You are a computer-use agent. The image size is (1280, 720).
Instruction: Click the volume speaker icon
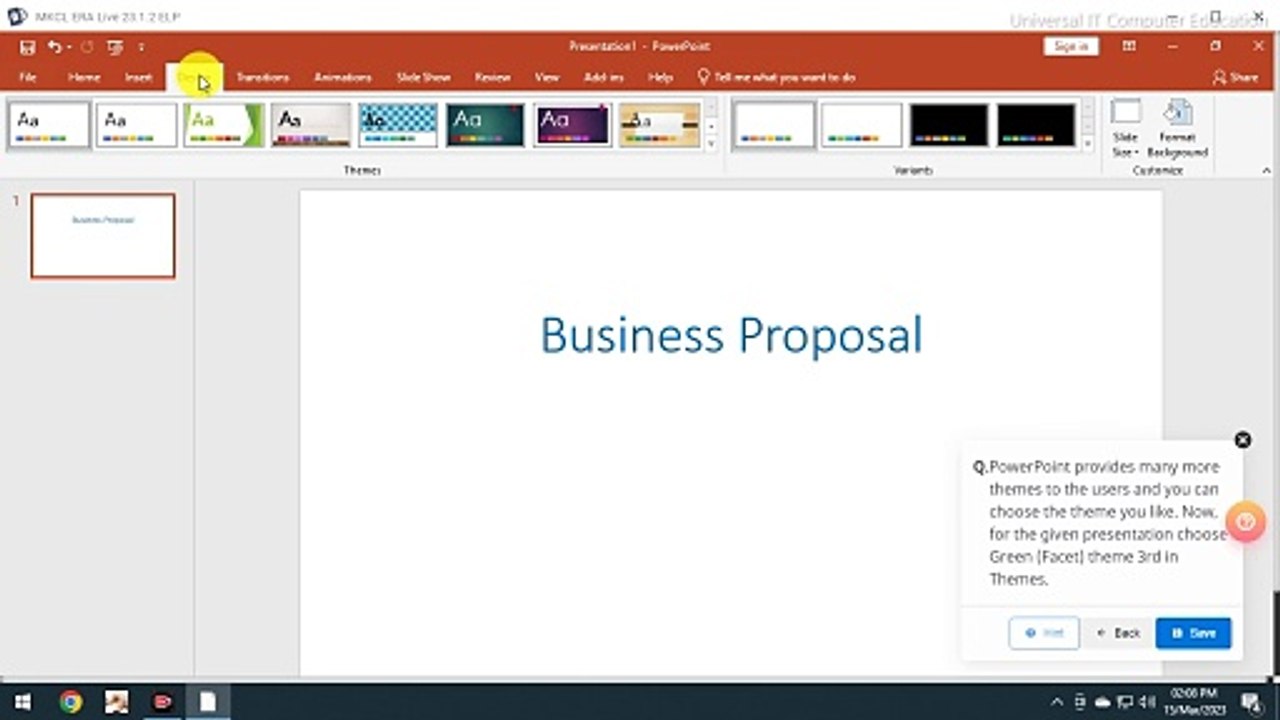pyautogui.click(x=1146, y=702)
